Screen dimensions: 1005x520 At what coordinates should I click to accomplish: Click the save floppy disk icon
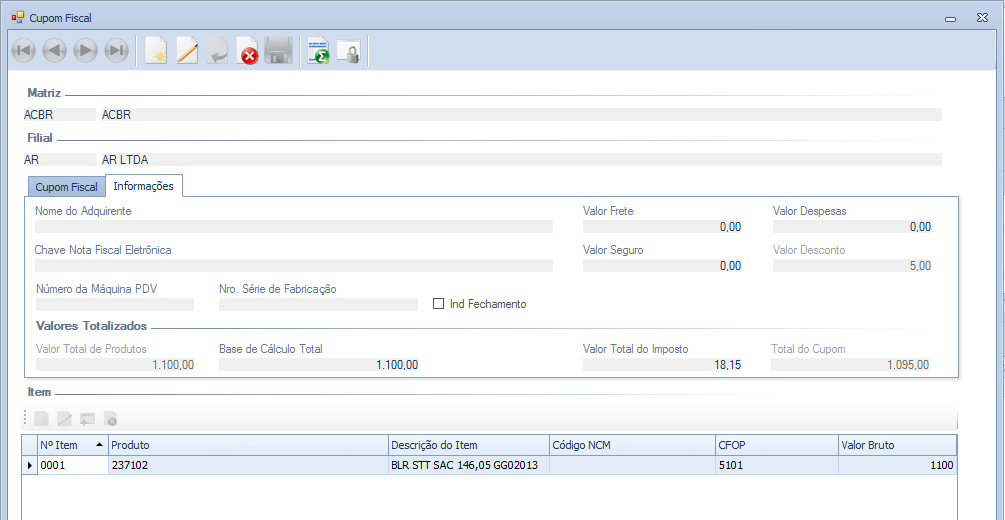point(278,51)
